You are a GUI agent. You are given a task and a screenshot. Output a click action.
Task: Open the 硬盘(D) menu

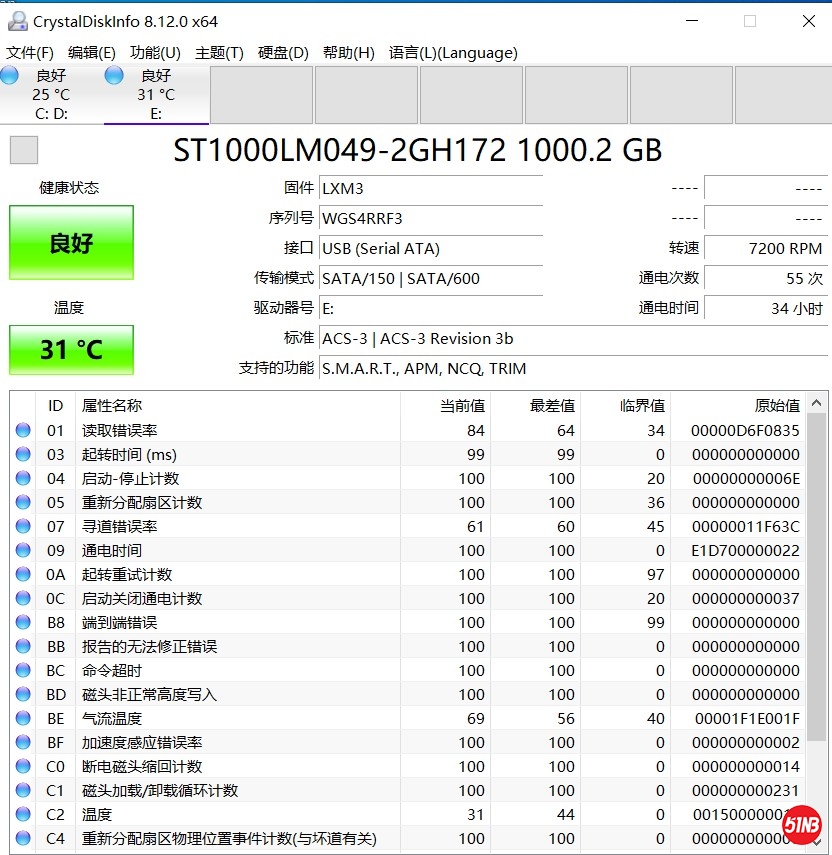(x=283, y=53)
